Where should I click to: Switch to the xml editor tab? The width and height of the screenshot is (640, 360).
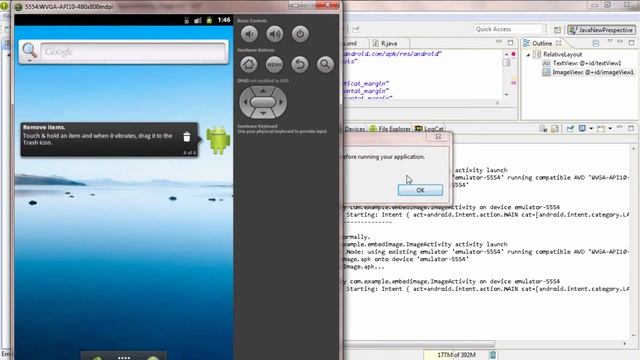[351, 43]
